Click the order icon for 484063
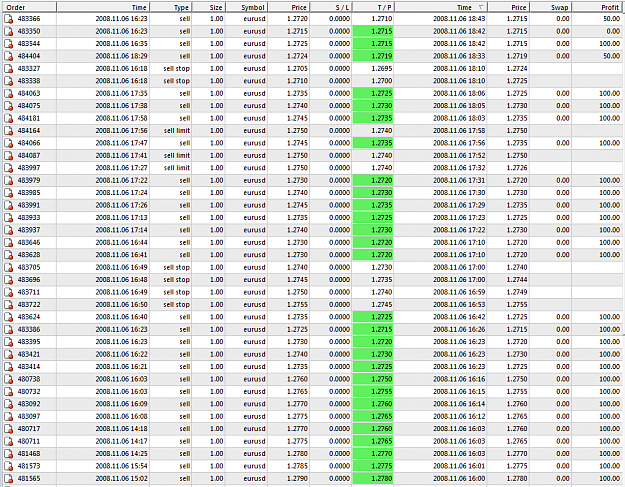Screen dimensions: 625x487 [8, 93]
